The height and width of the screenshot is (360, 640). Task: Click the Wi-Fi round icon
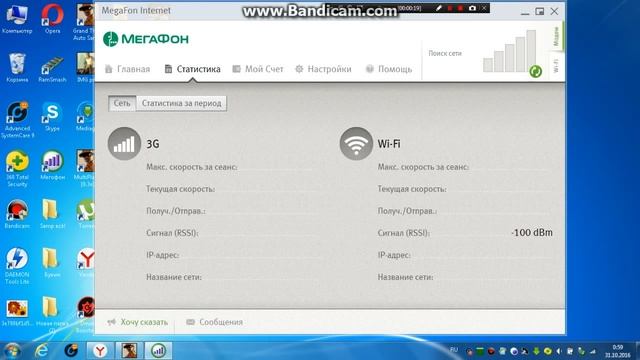click(x=356, y=144)
